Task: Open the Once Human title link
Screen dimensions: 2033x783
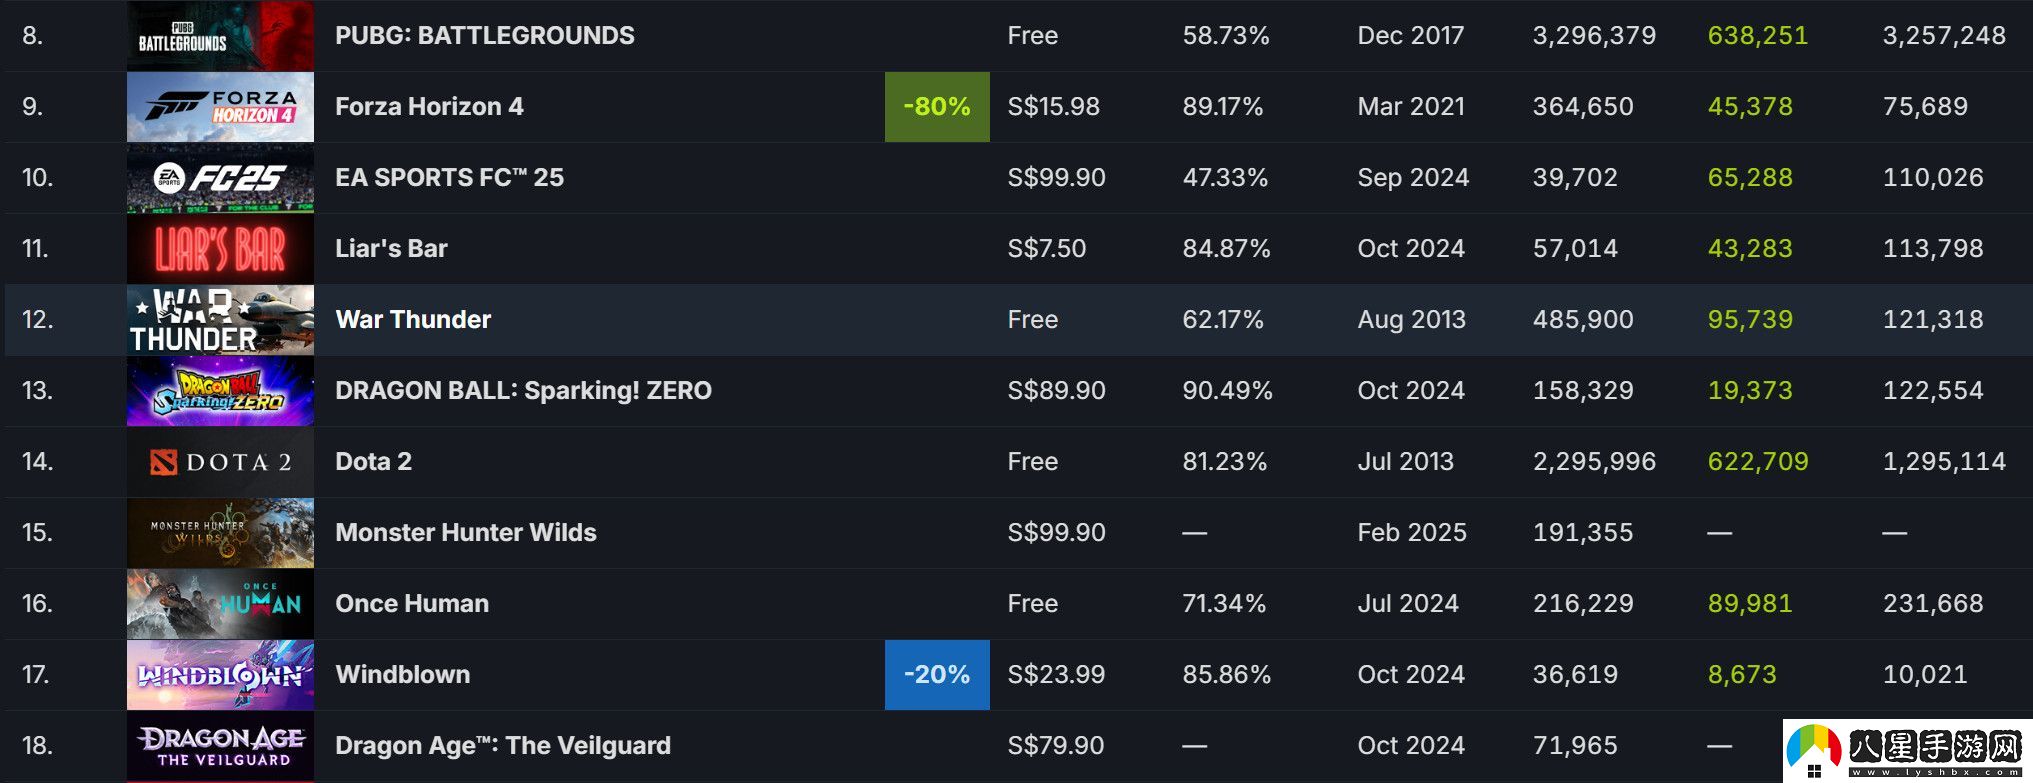Action: click(412, 604)
